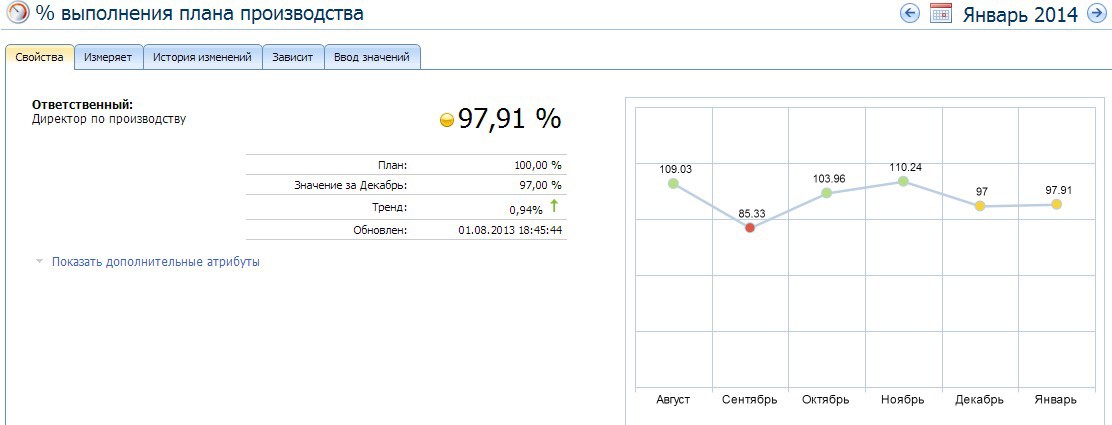Click the План: row label
This screenshot has width=1112, height=425.
394,165
